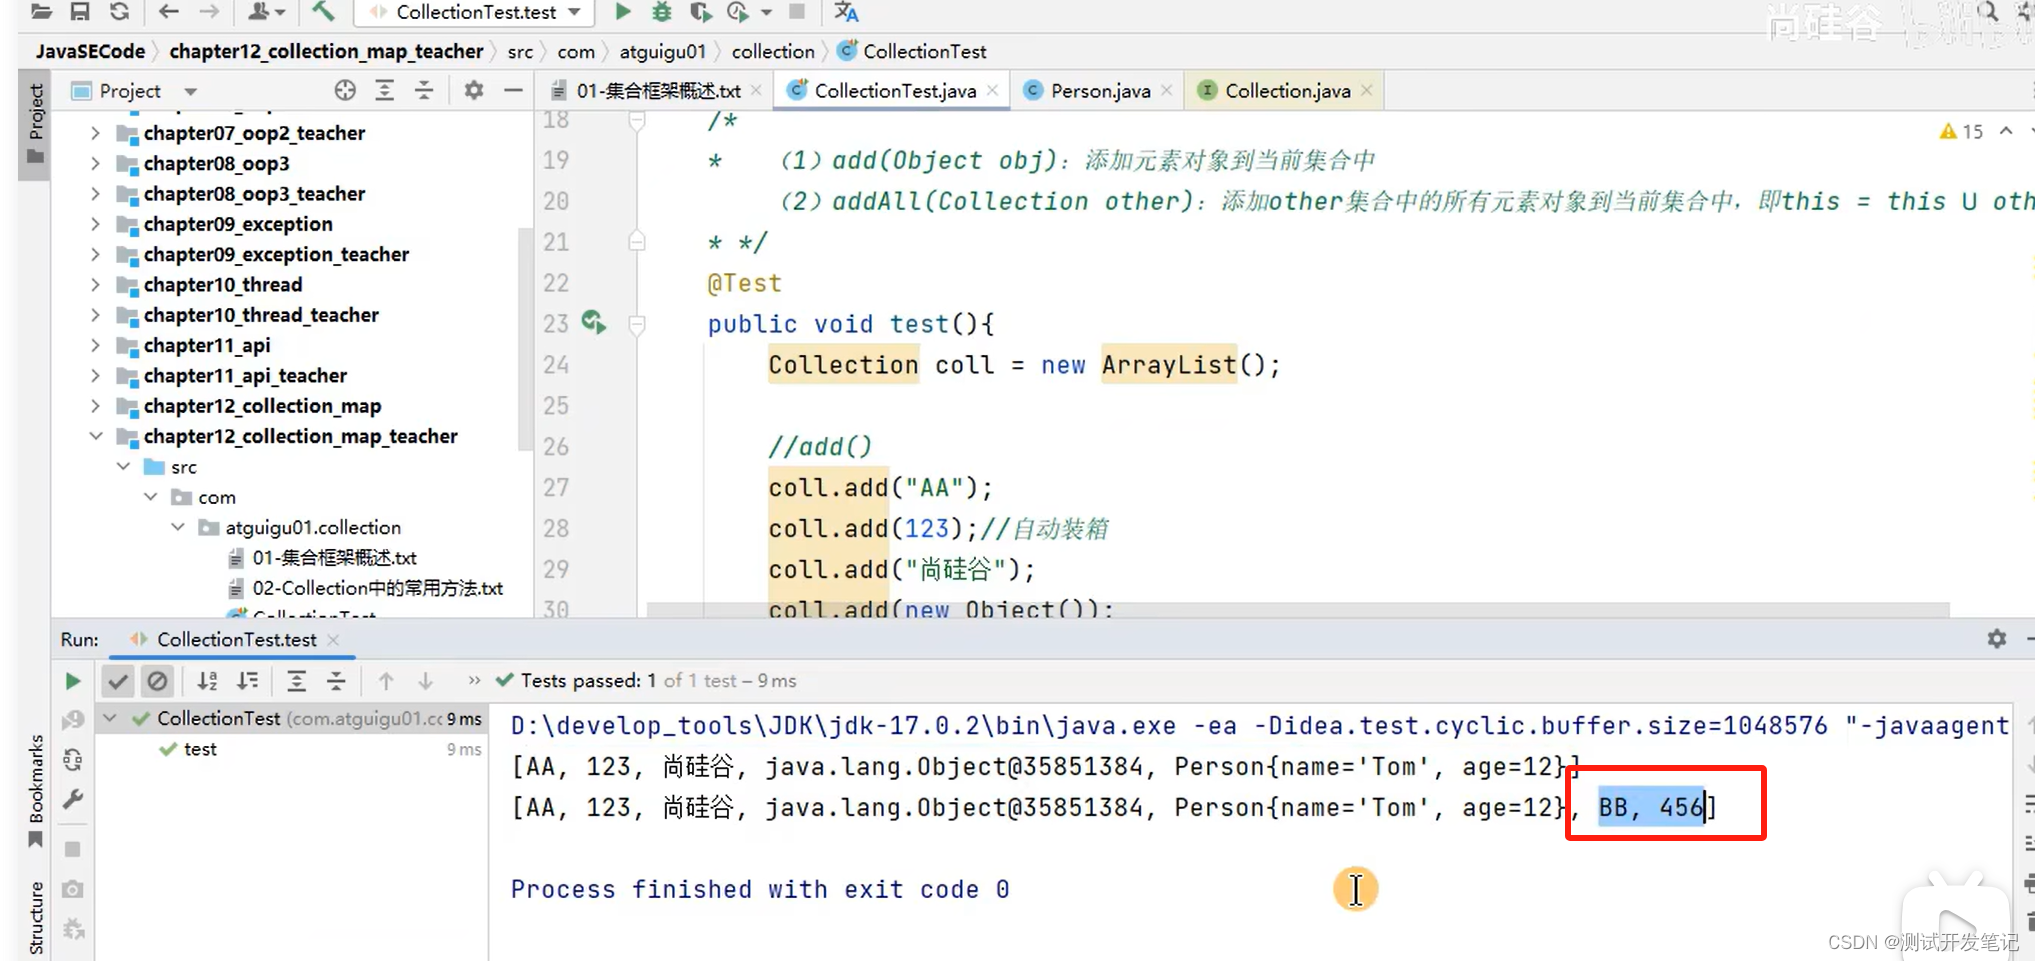2035x961 pixels.
Task: Click the run gutter icon on line 23
Action: tap(594, 322)
